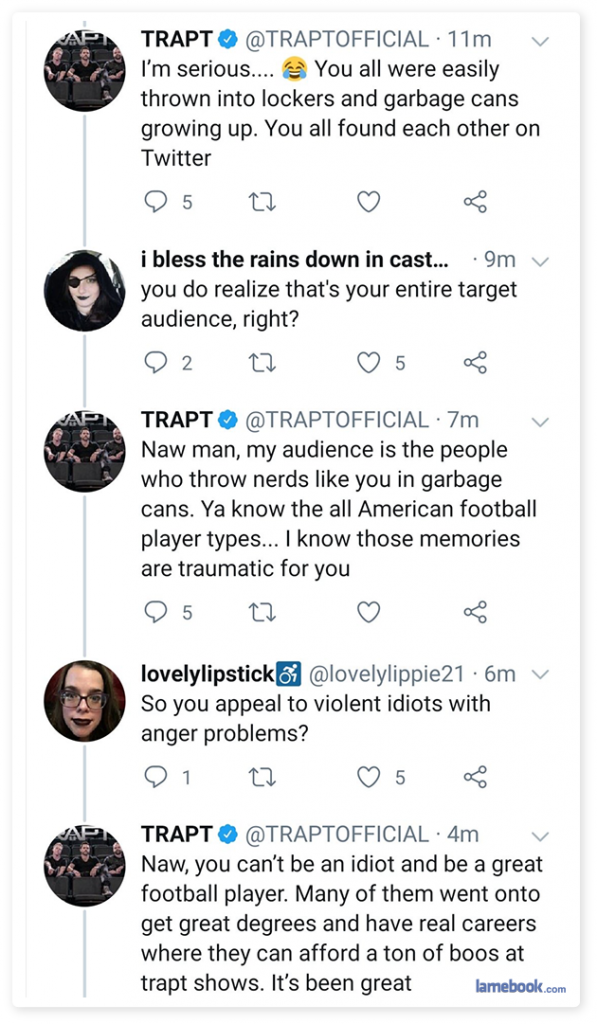Open @TRAPTOFFICIAL handle on 4m tweet
Viewport: 597px width, 1024px height.
click(336, 834)
